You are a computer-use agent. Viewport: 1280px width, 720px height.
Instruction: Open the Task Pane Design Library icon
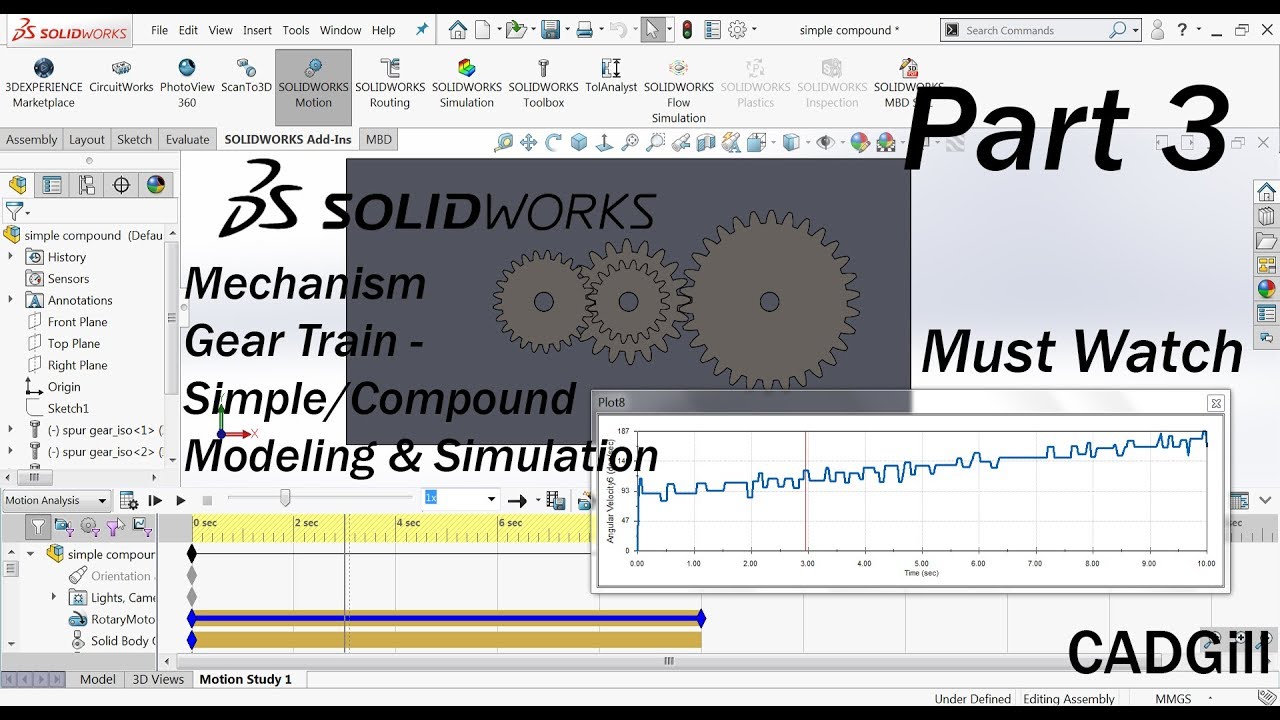[1267, 216]
